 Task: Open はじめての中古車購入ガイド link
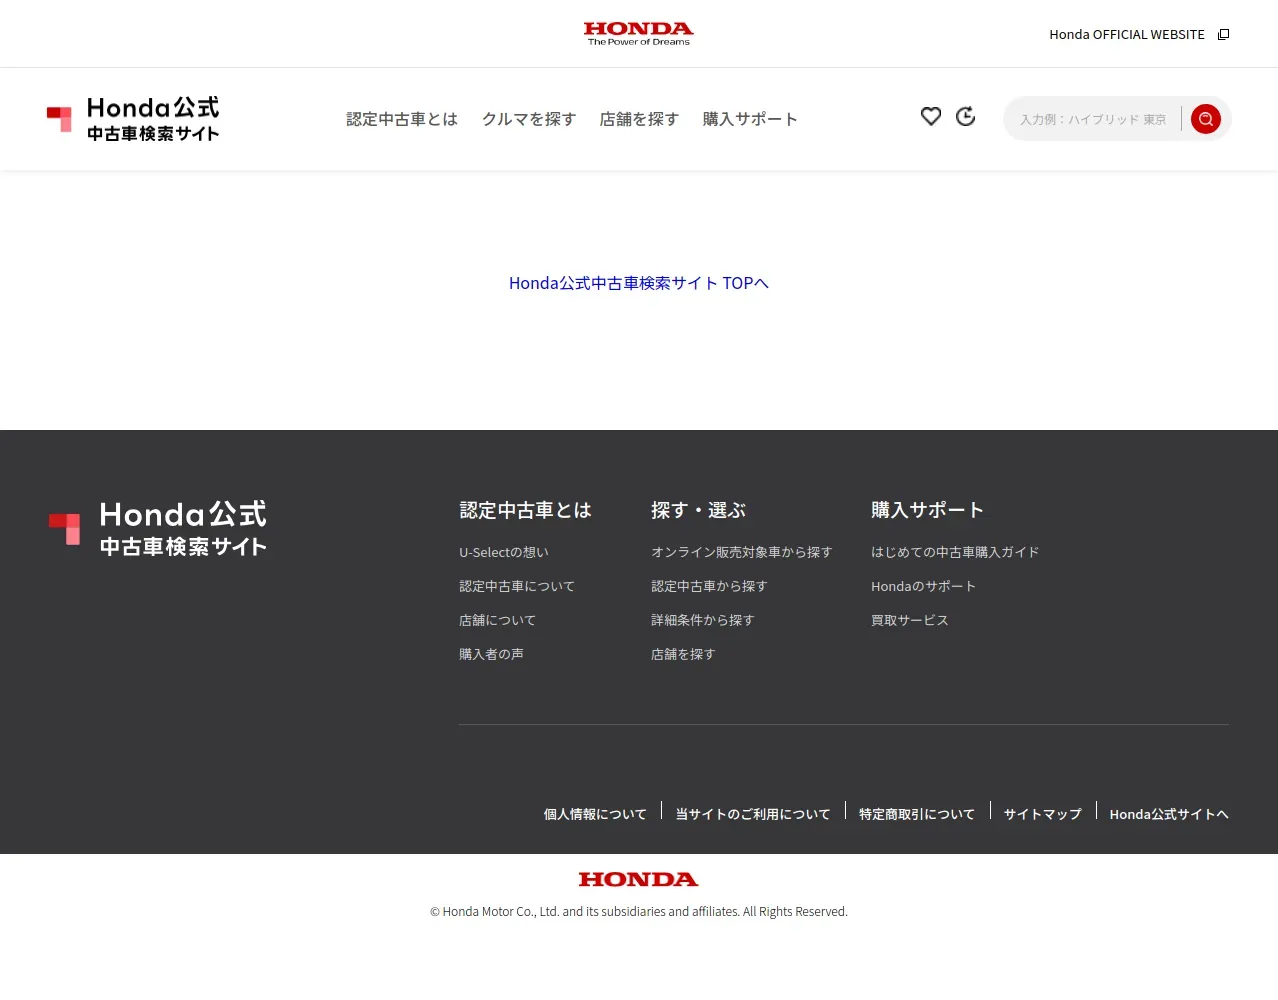(x=955, y=552)
